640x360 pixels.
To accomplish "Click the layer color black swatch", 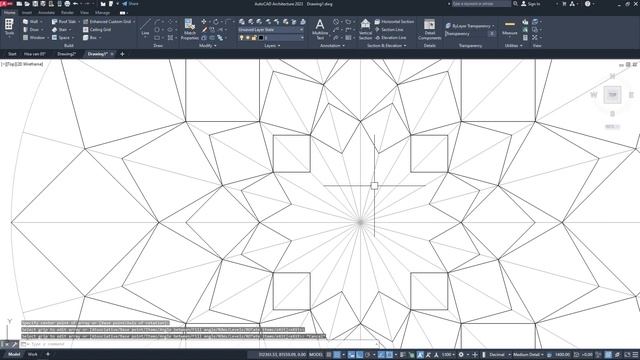I will [261, 38].
